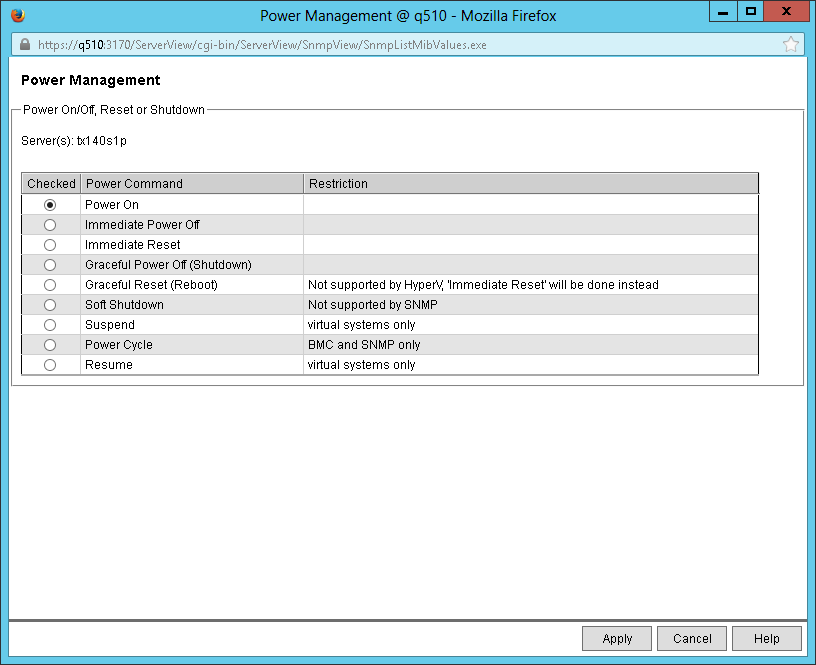This screenshot has width=816, height=665.
Task: Choose Graceful Power Off (Shutdown)
Action: click(50, 264)
